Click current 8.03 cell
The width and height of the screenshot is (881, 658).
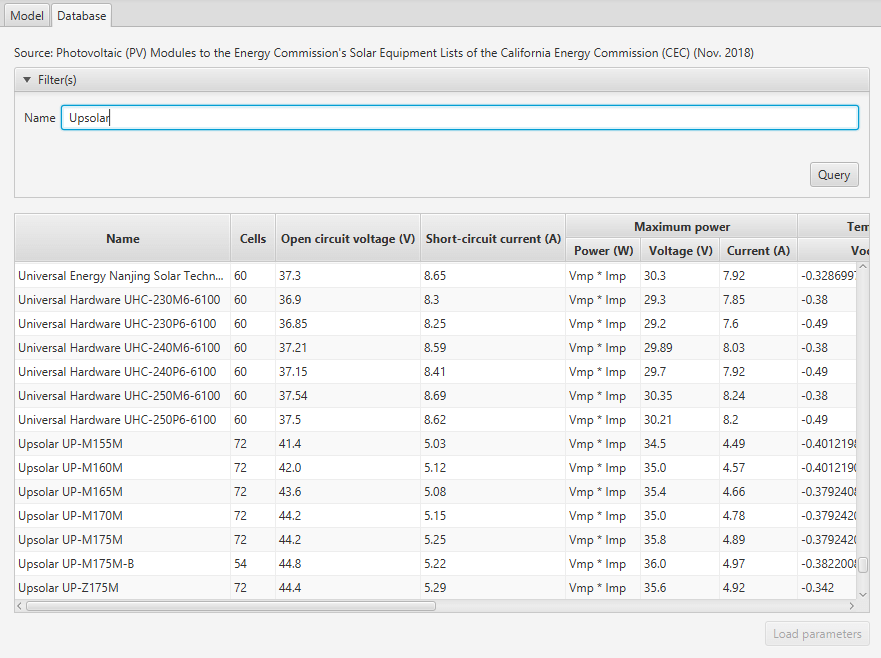coord(758,347)
